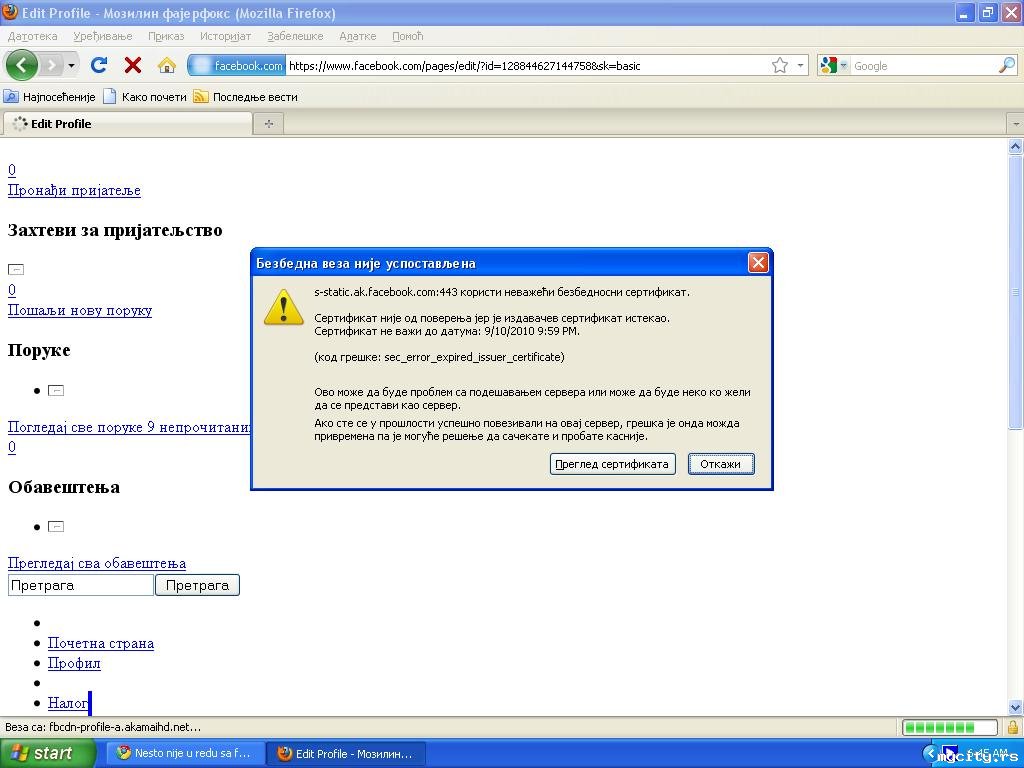Image resolution: width=1024 pixels, height=768 pixels.
Task: Click the broken image under Поруке
Action: click(x=56, y=391)
